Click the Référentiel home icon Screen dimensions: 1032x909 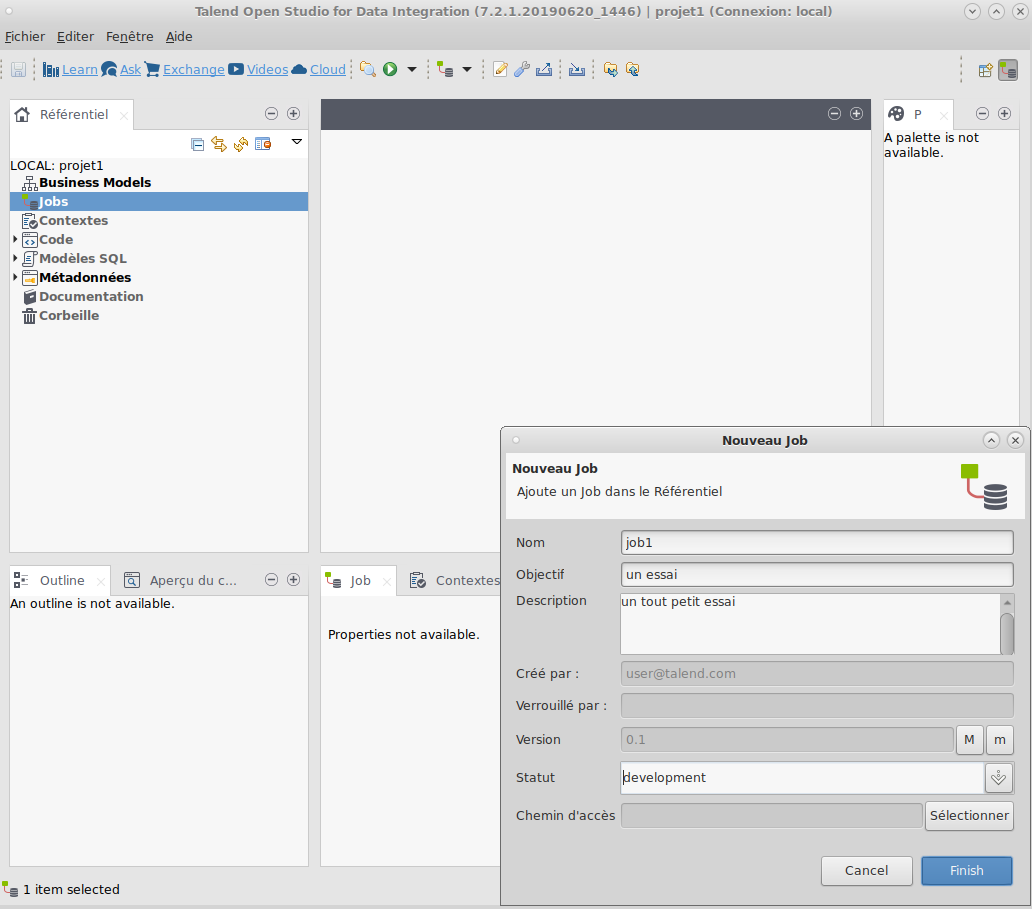tap(22, 115)
